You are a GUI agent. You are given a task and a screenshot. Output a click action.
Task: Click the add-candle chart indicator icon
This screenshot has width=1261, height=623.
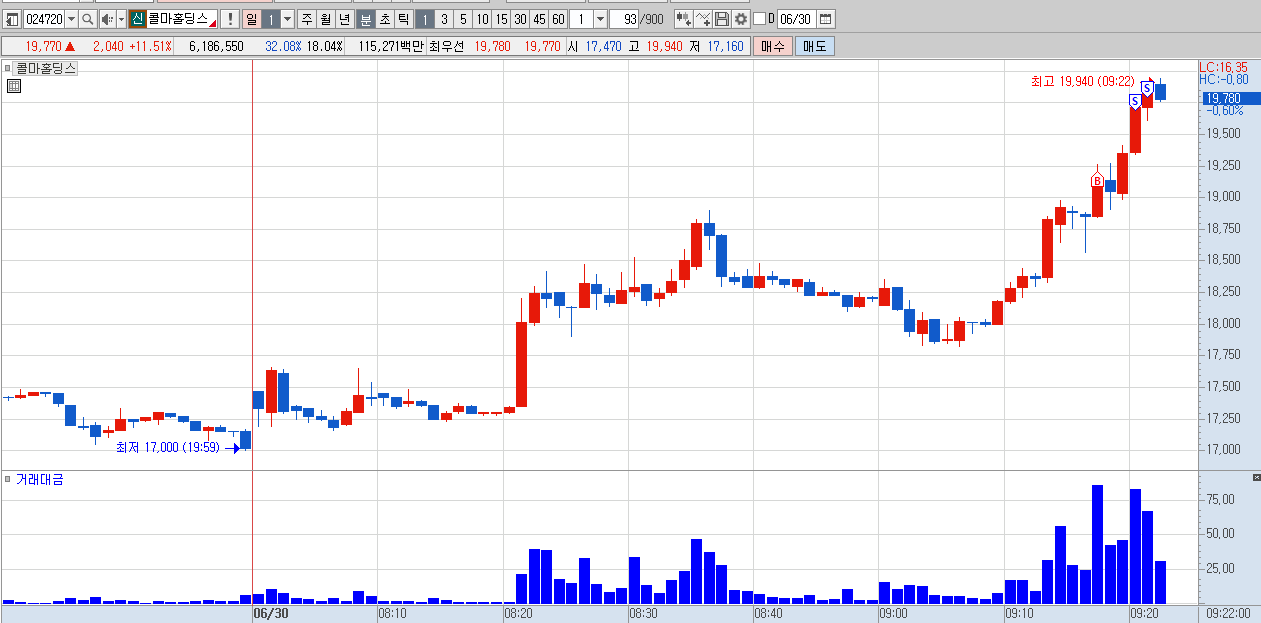pos(683,19)
